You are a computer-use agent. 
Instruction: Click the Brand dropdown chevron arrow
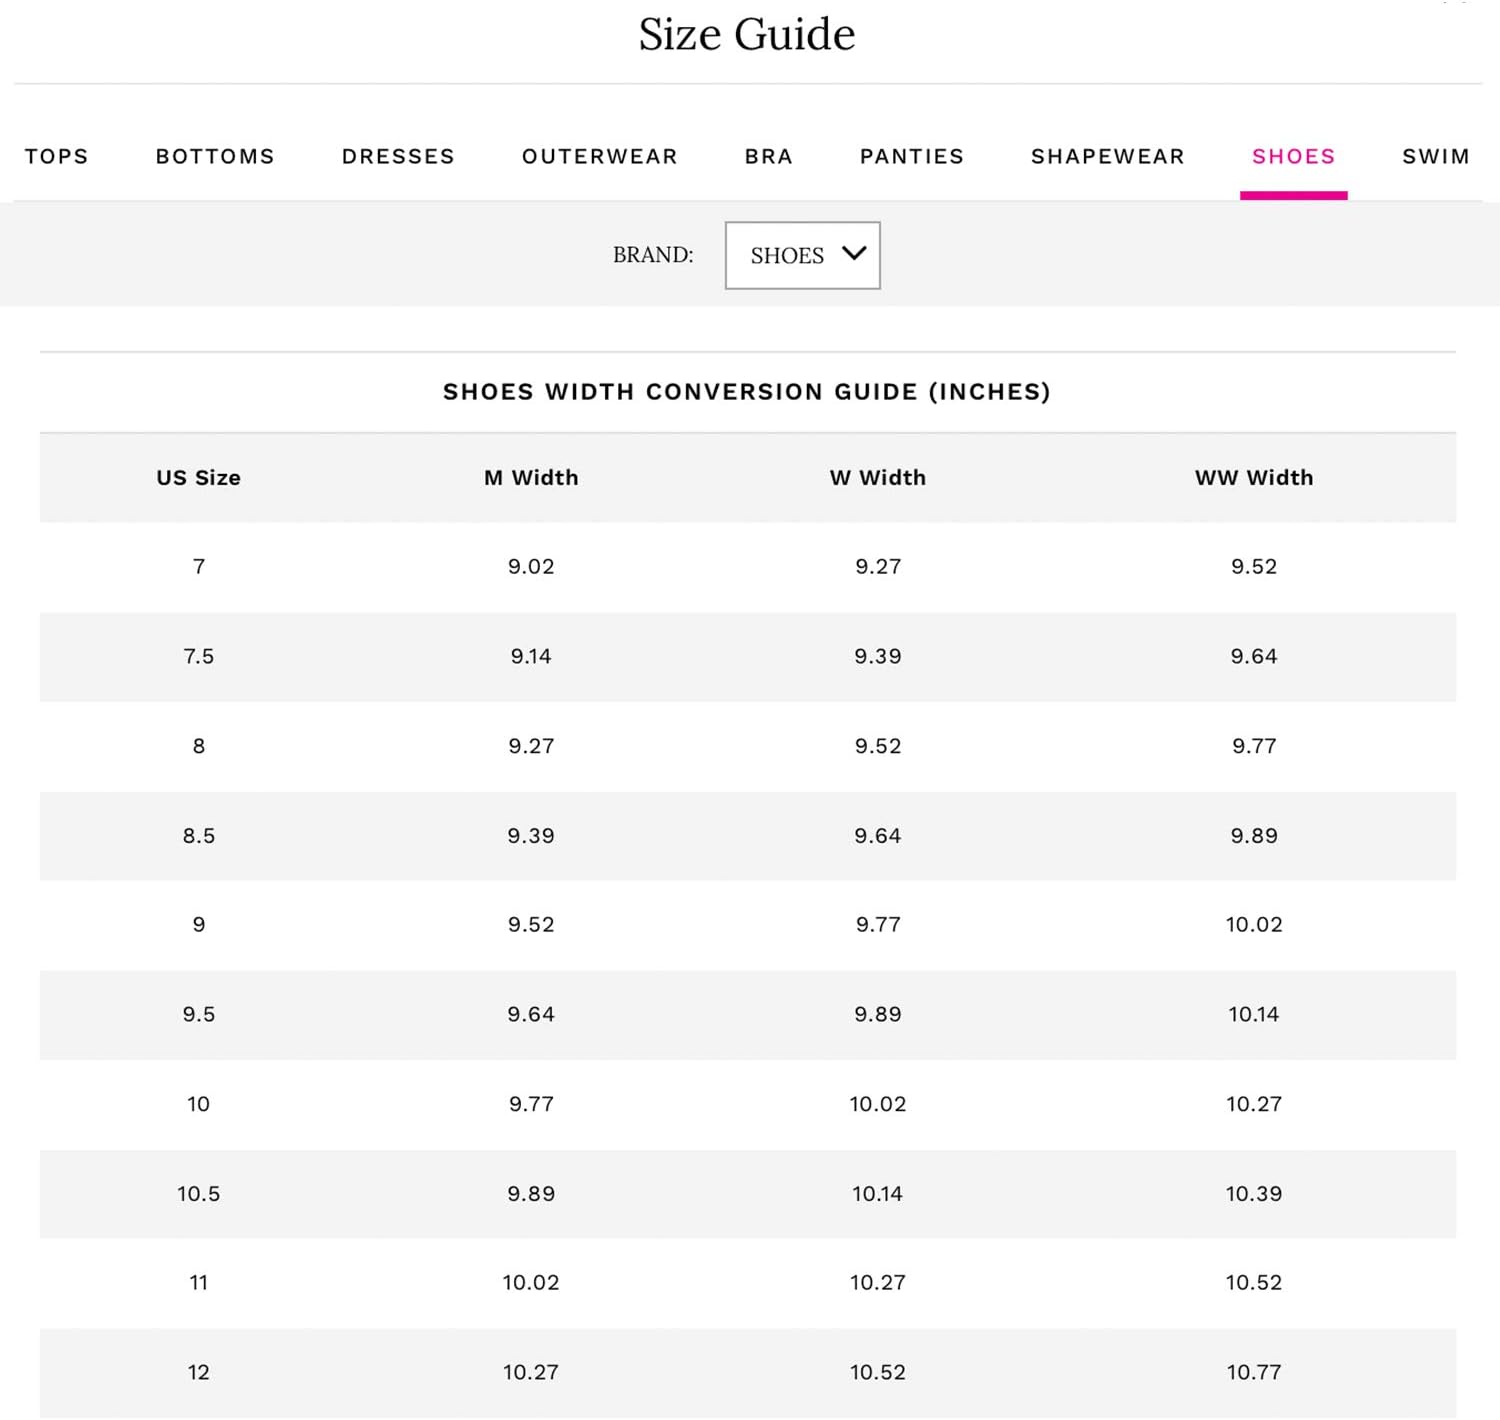(854, 254)
